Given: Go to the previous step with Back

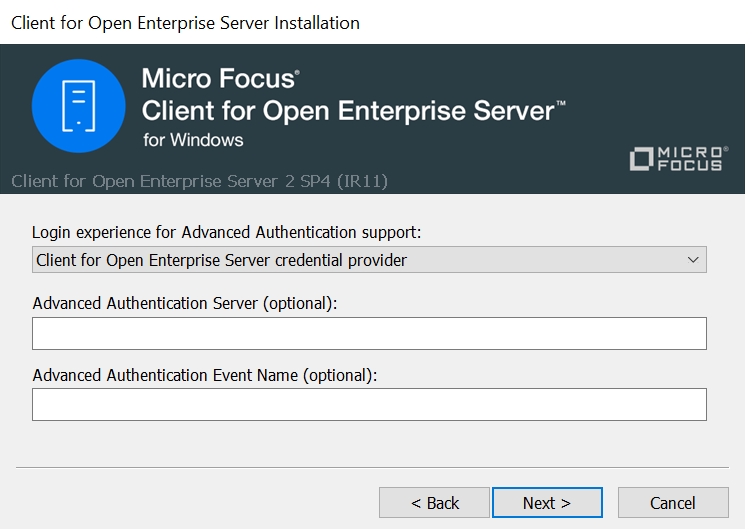Looking at the screenshot, I should 434,503.
